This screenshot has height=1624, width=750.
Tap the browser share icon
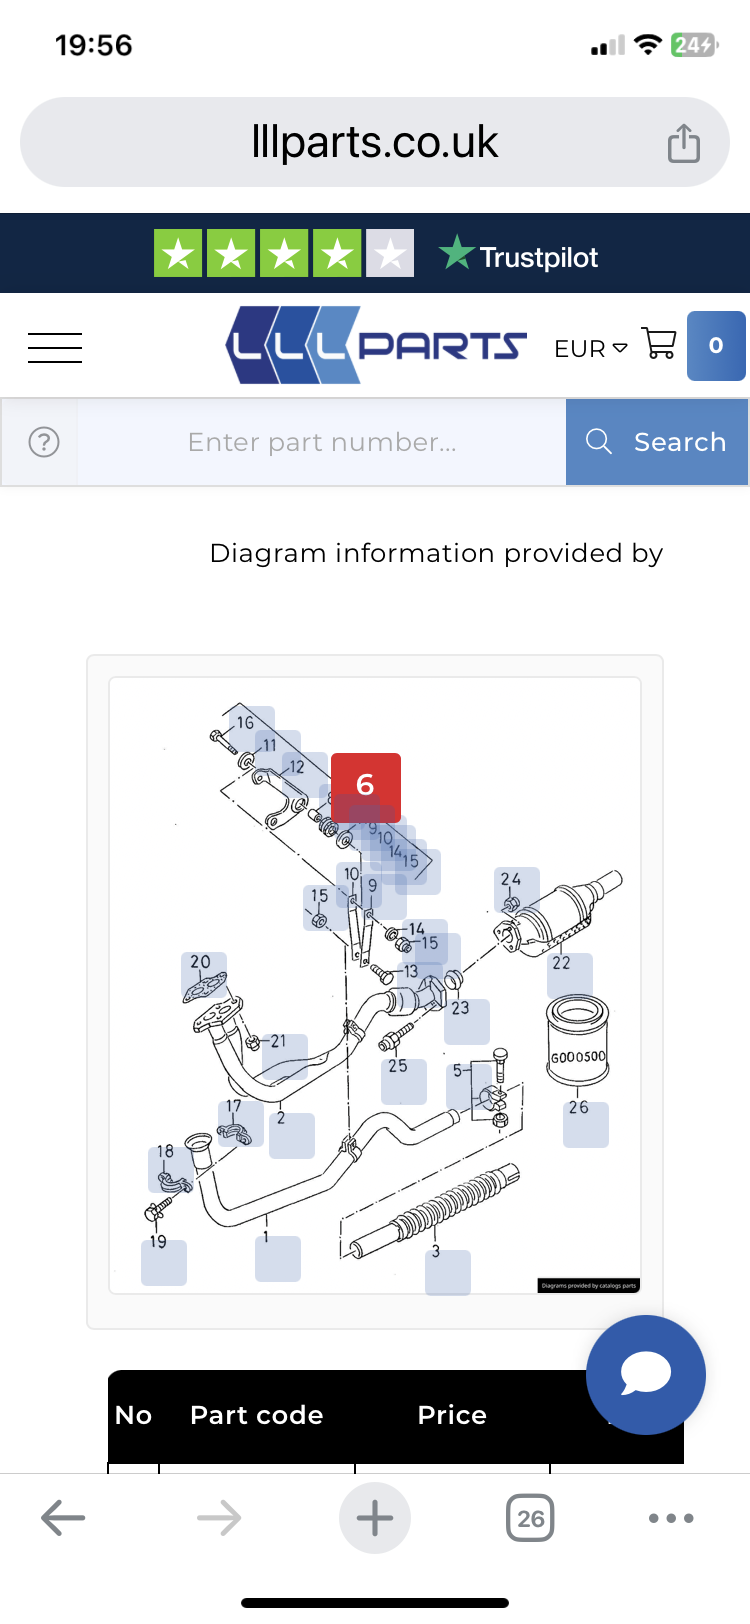[684, 143]
